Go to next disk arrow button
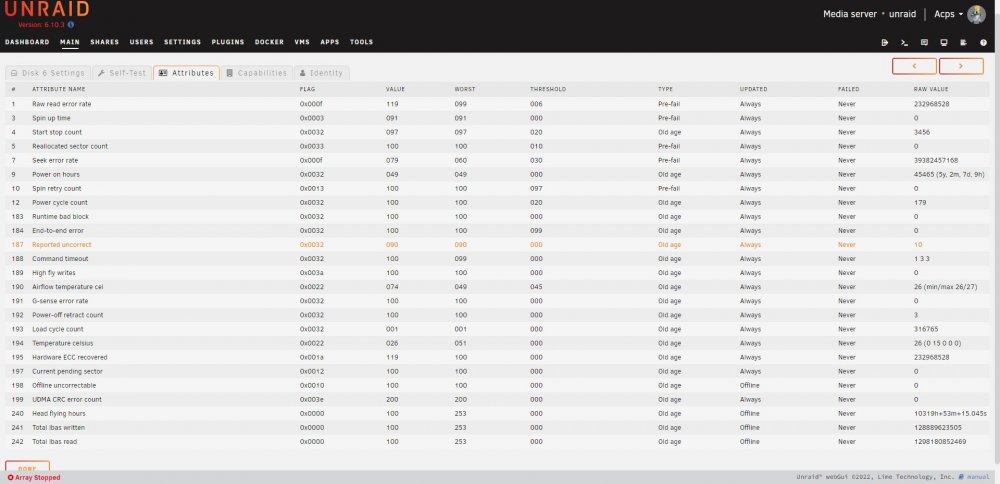Screen dimensions: 1000x484 click(x=961, y=66)
